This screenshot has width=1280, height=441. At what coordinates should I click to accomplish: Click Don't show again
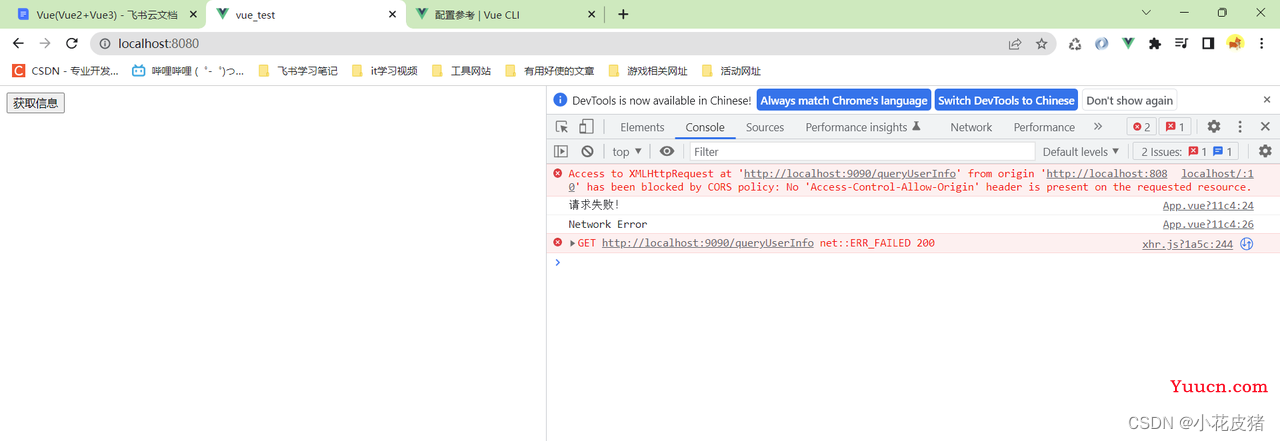(x=1129, y=100)
